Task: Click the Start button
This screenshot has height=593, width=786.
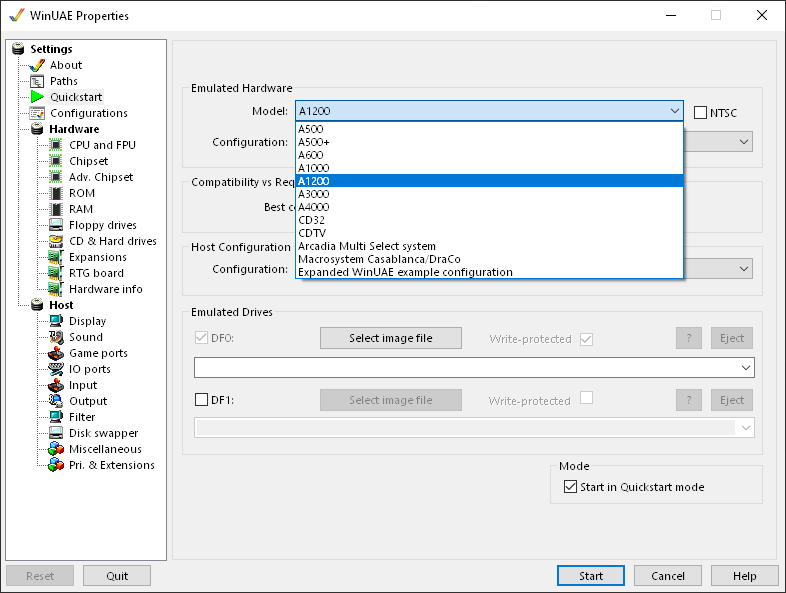Action: pos(591,576)
